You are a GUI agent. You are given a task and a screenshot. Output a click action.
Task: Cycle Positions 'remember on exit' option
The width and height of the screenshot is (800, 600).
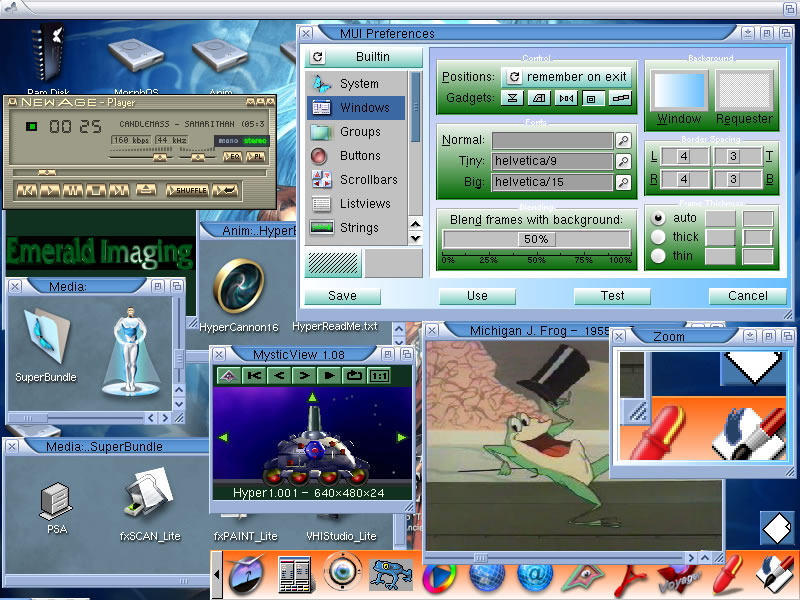[566, 77]
